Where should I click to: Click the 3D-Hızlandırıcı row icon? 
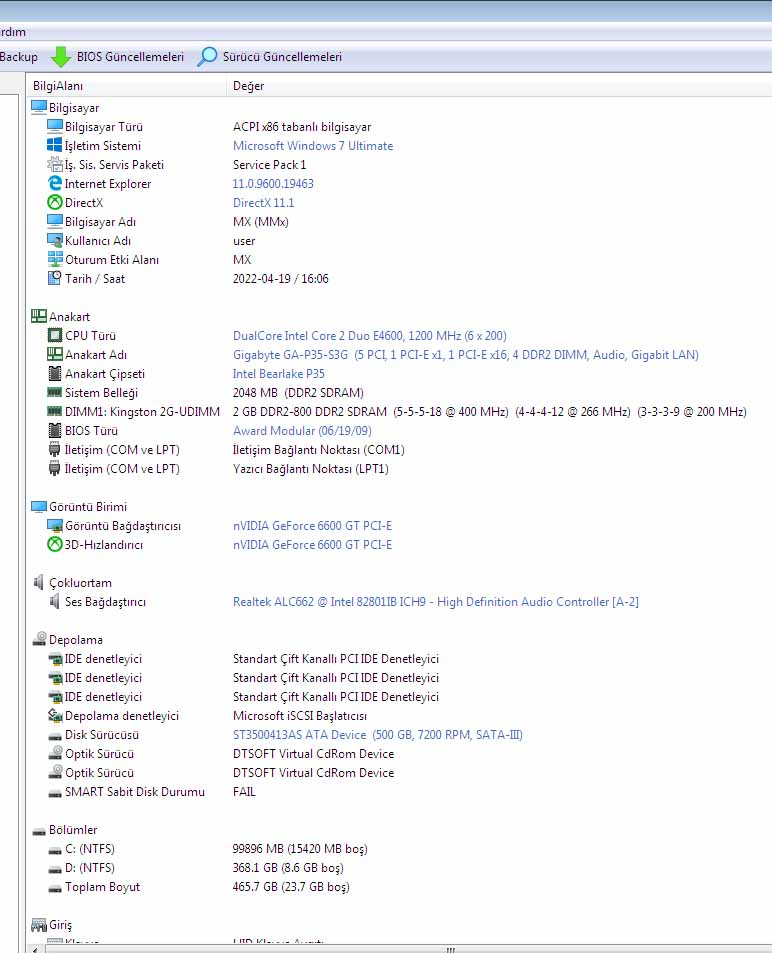coord(55,545)
